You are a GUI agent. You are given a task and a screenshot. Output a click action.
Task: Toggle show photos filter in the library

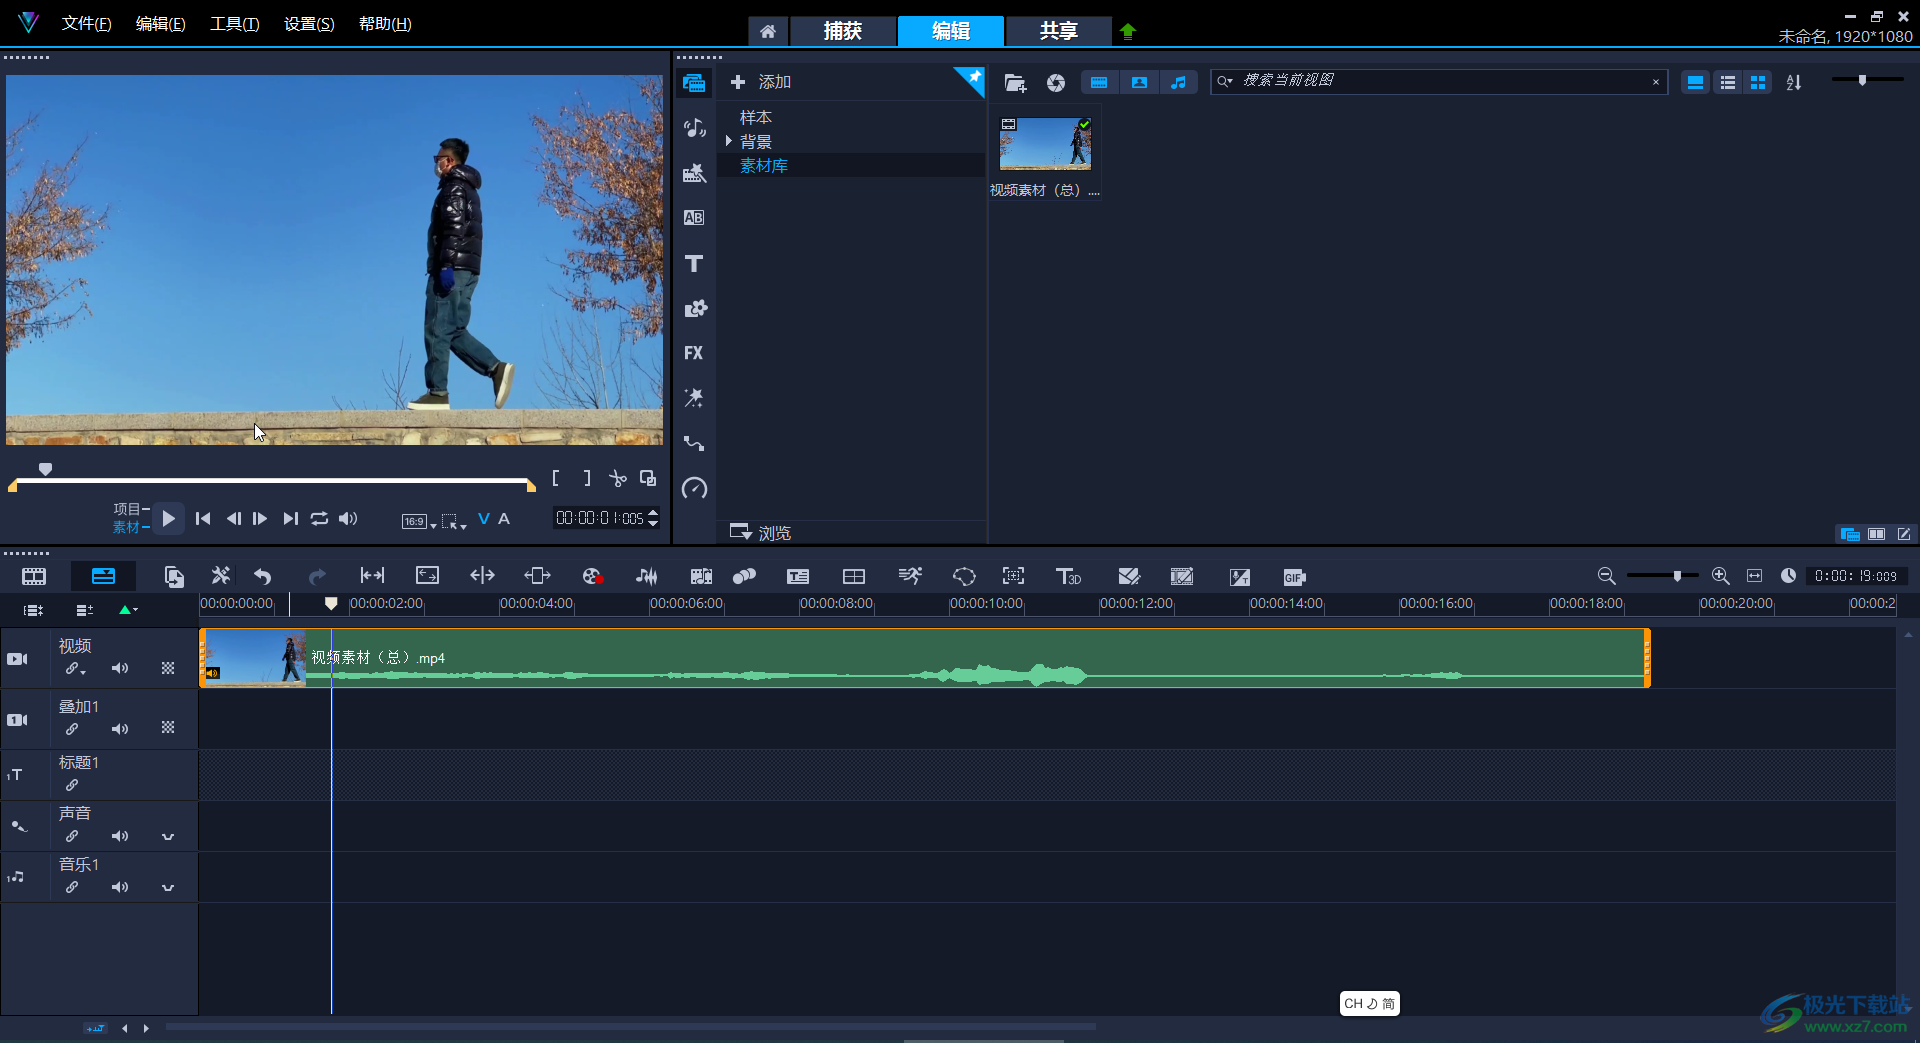[x=1139, y=83]
